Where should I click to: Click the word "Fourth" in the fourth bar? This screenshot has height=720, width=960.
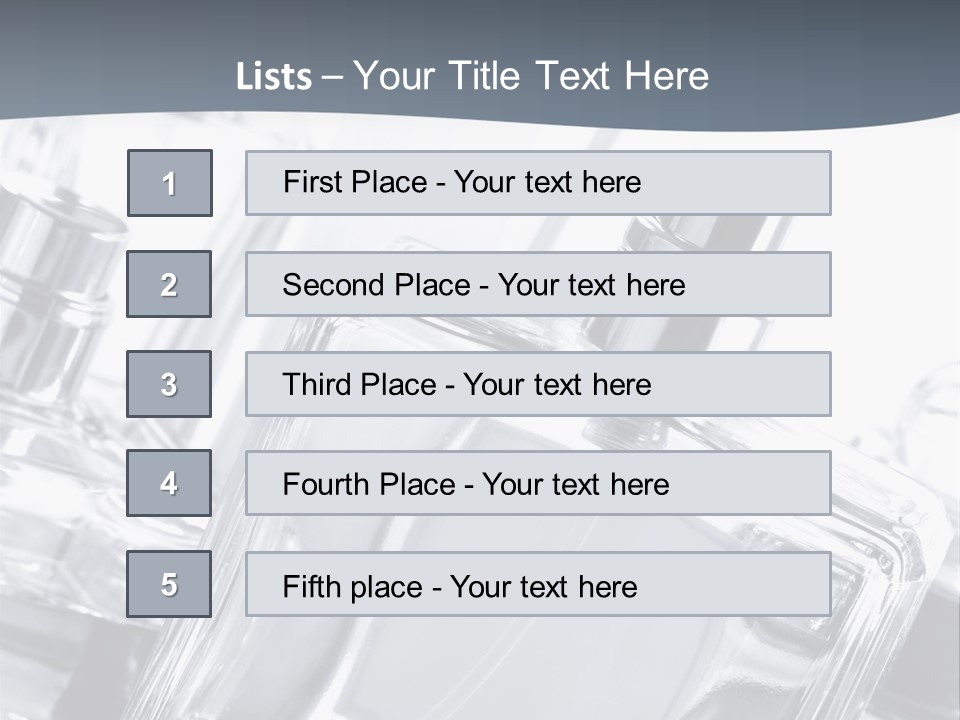point(326,484)
